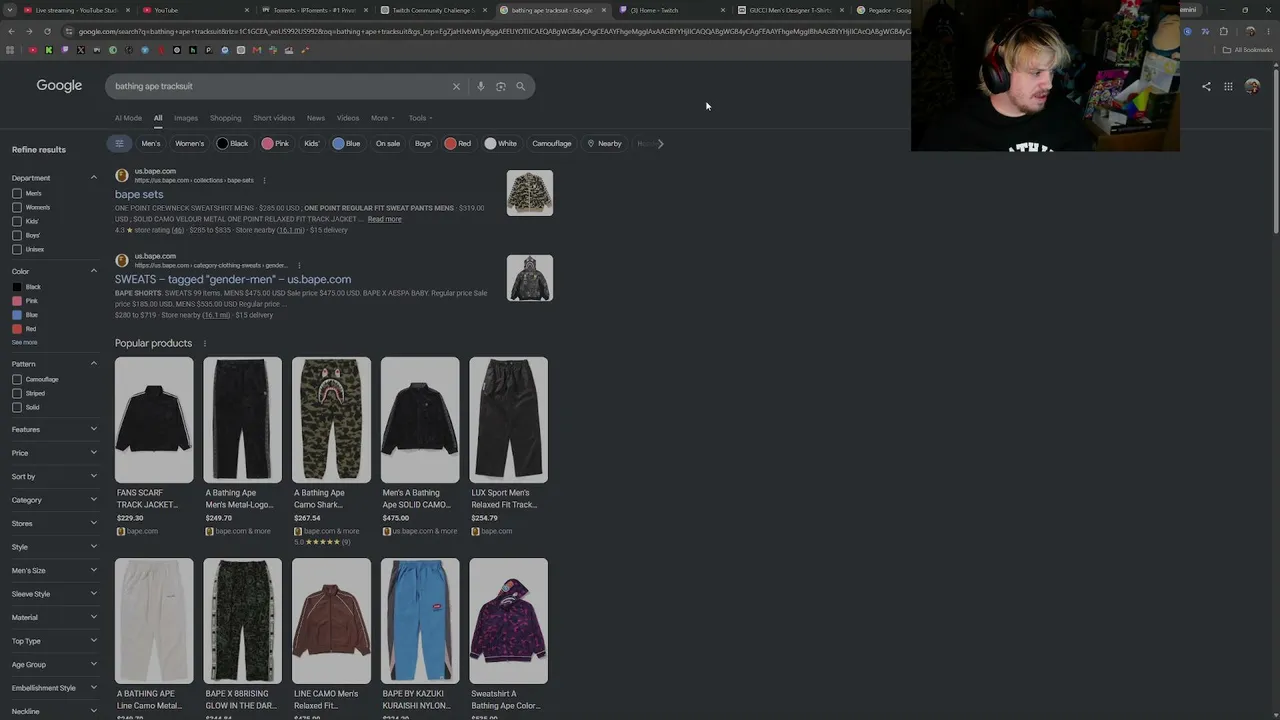
Task: Switch to the Shopping search tab
Action: [225, 118]
